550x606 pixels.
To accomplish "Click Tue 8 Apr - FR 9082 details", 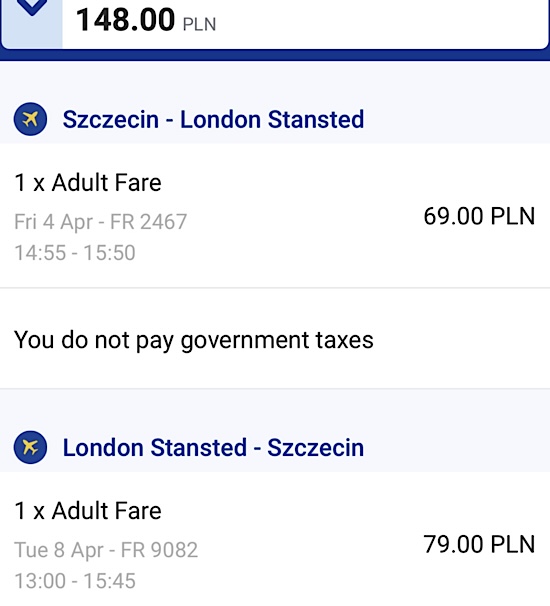I will [x=106, y=550].
